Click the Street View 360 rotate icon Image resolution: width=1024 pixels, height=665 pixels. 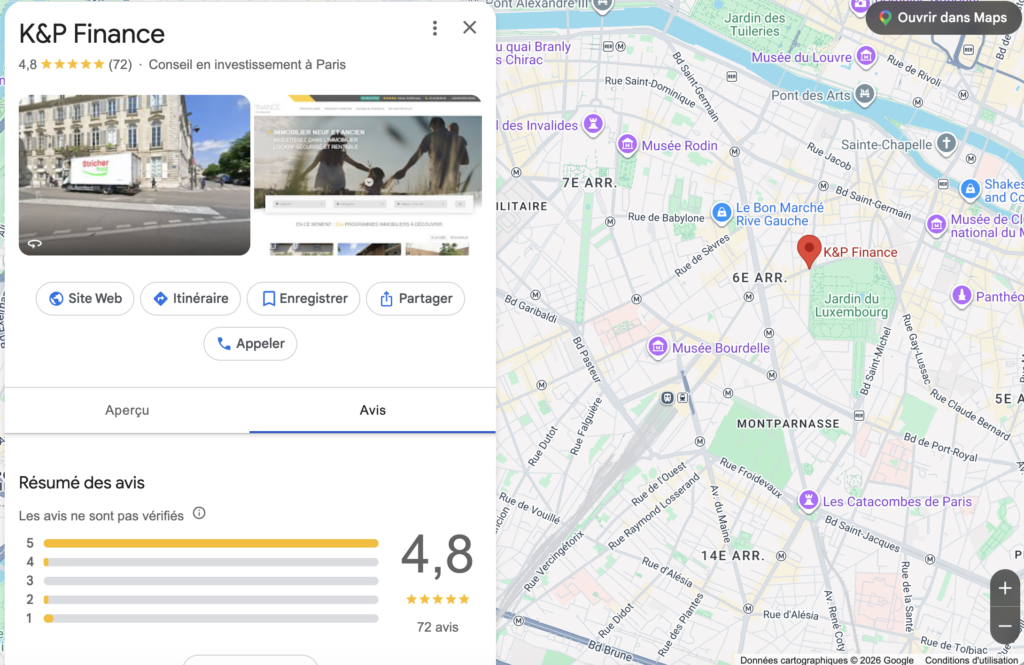pos(35,244)
